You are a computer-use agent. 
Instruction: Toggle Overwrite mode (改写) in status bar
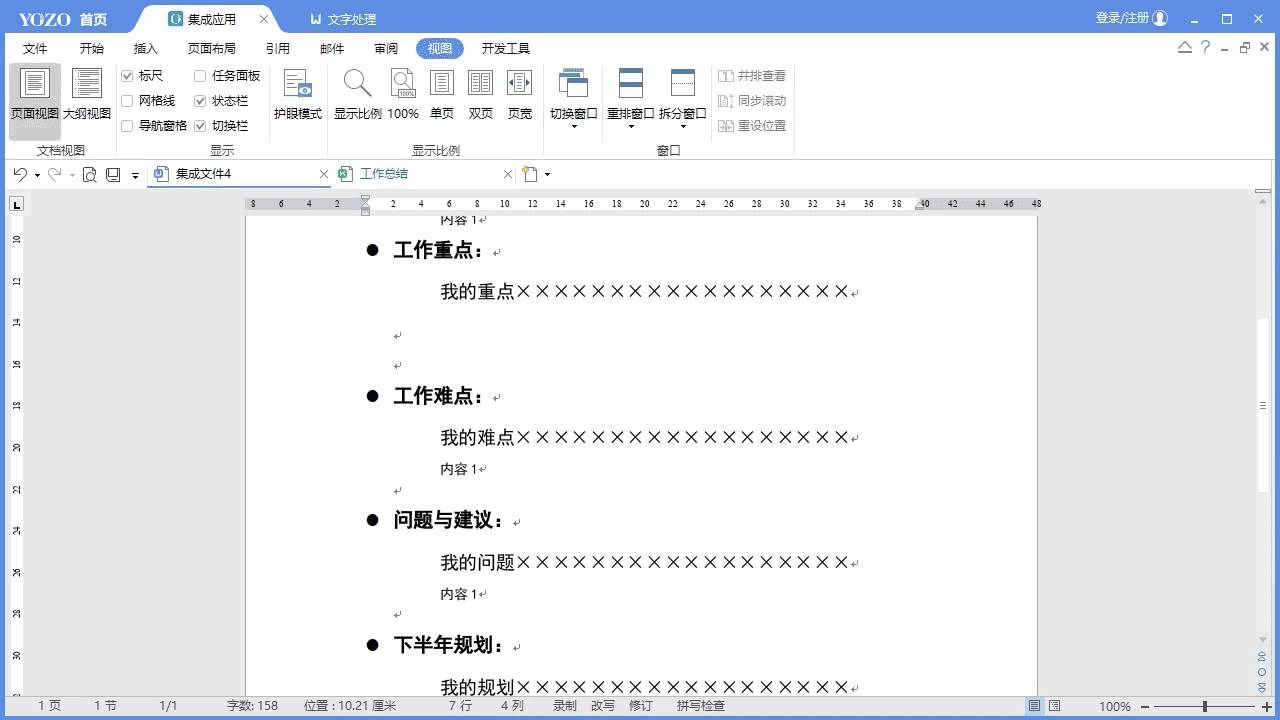coord(603,706)
